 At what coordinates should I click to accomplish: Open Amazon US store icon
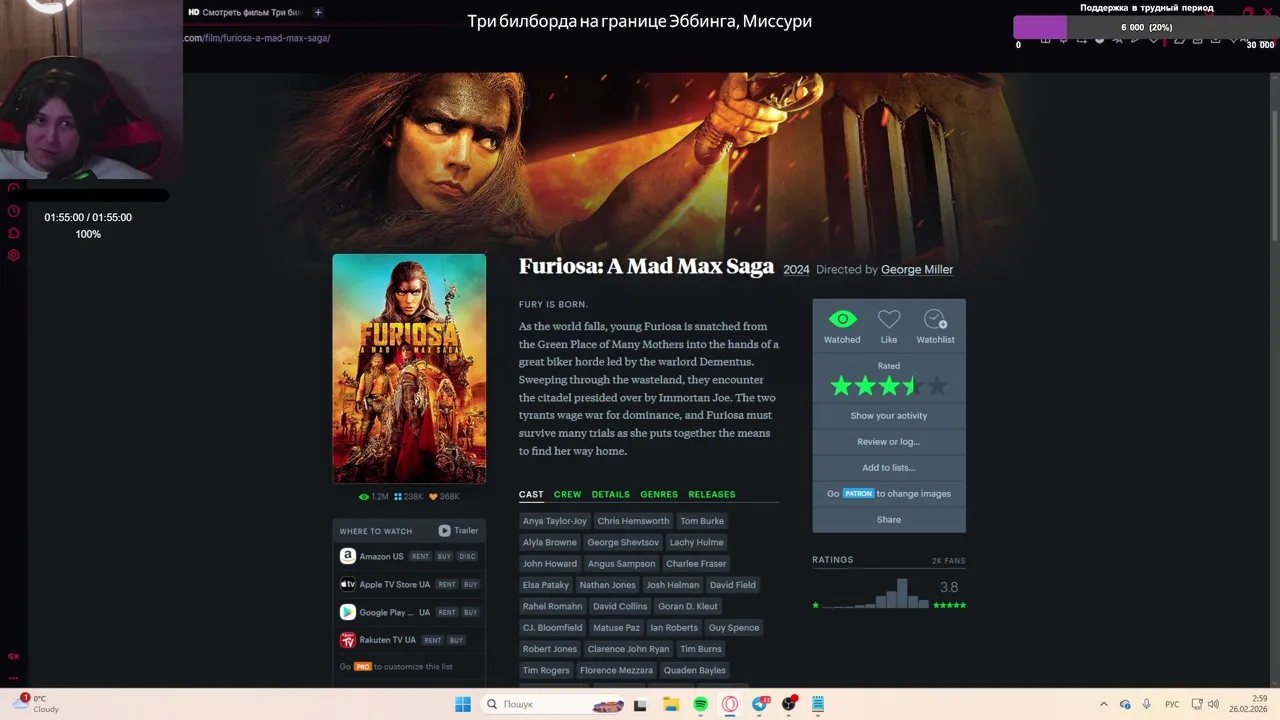click(347, 556)
